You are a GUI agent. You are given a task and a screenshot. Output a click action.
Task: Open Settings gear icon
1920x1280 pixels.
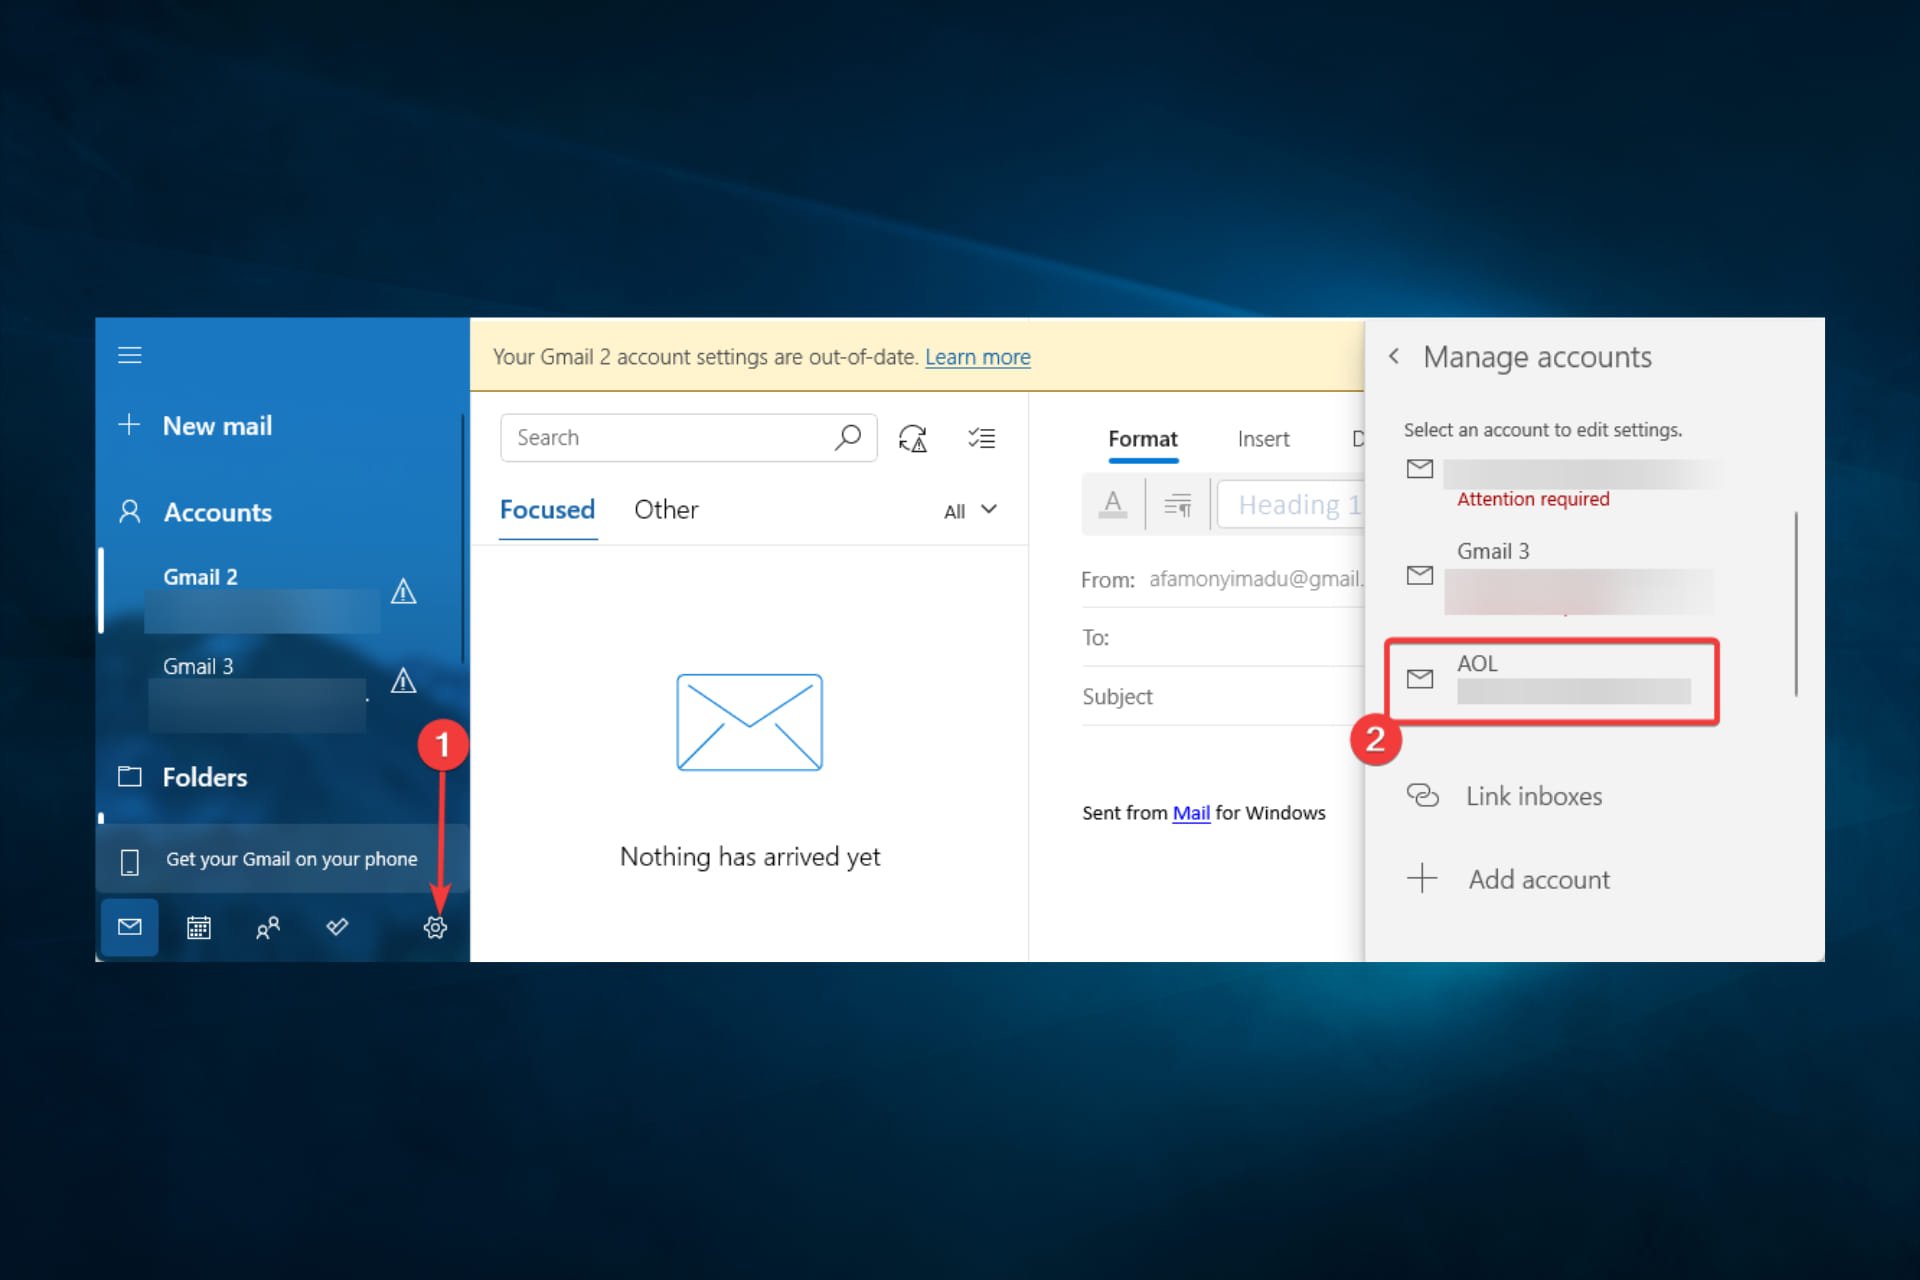point(435,927)
